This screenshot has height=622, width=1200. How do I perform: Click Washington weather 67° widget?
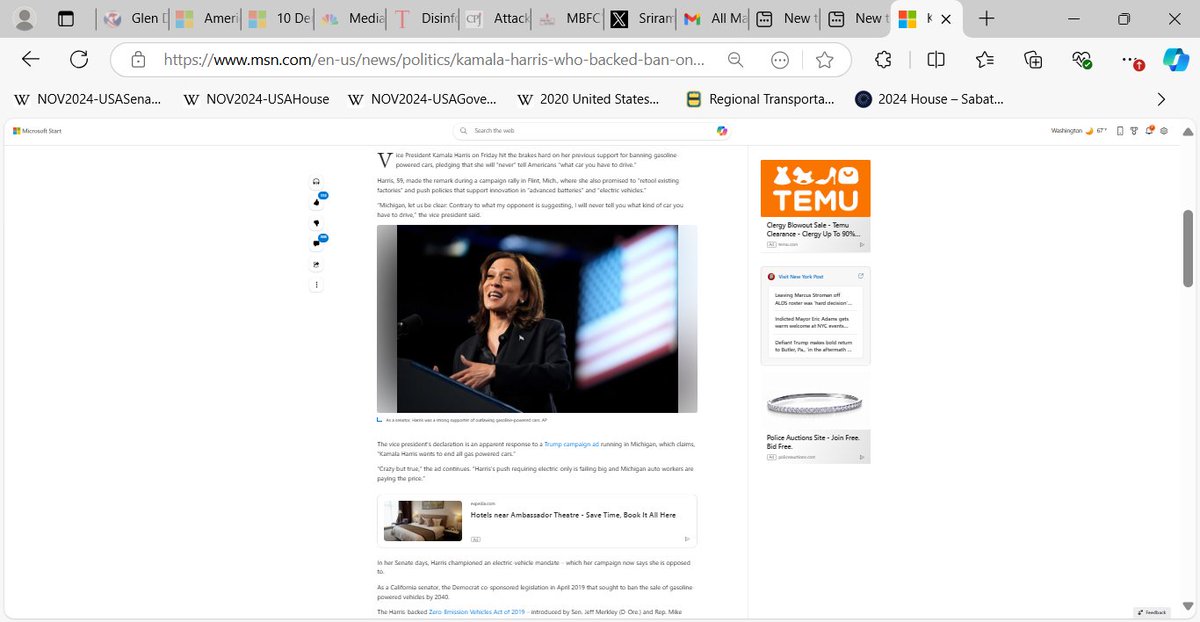[1080, 131]
